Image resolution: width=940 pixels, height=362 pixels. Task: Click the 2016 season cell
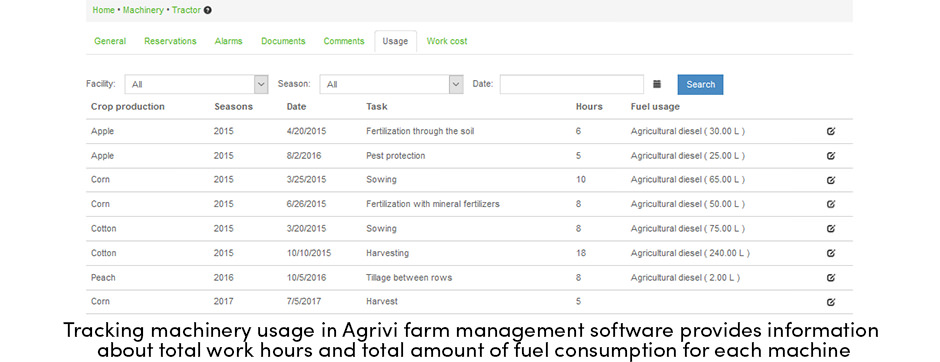point(224,277)
